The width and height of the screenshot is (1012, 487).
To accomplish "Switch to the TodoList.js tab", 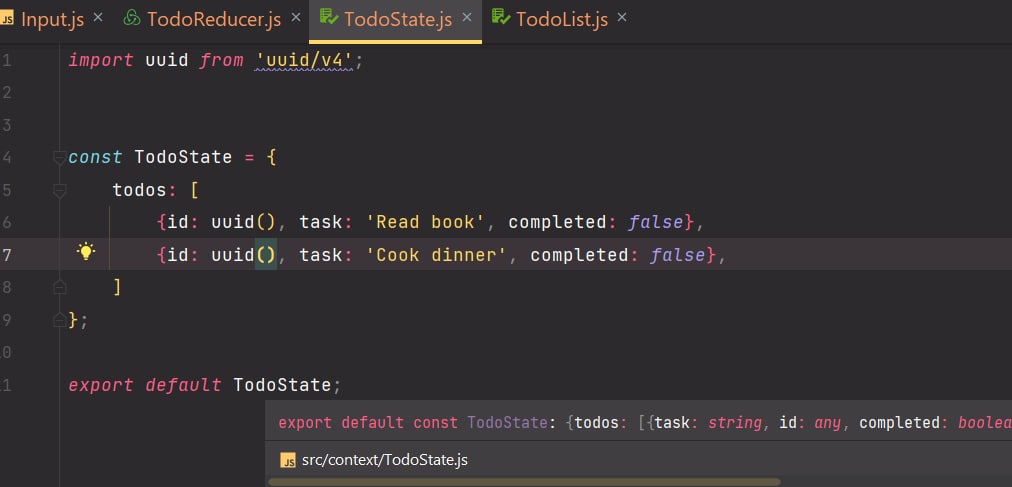I will [x=562, y=19].
